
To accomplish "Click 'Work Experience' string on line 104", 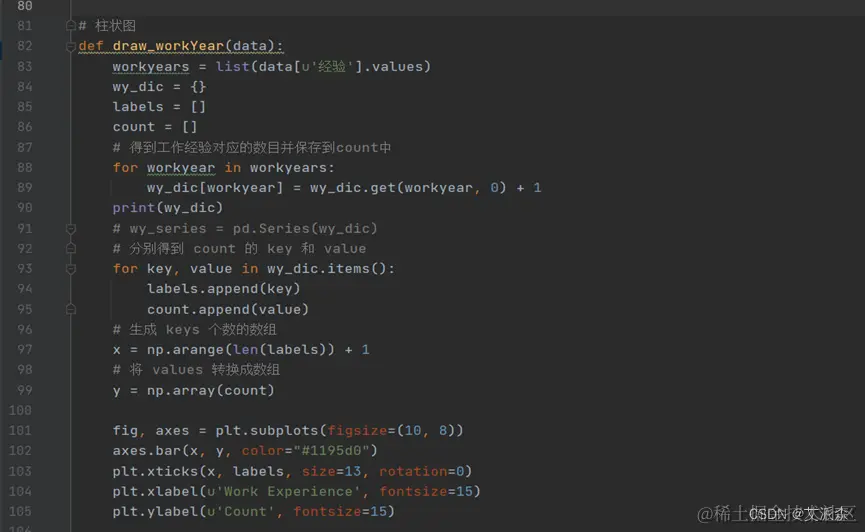I will [284, 491].
